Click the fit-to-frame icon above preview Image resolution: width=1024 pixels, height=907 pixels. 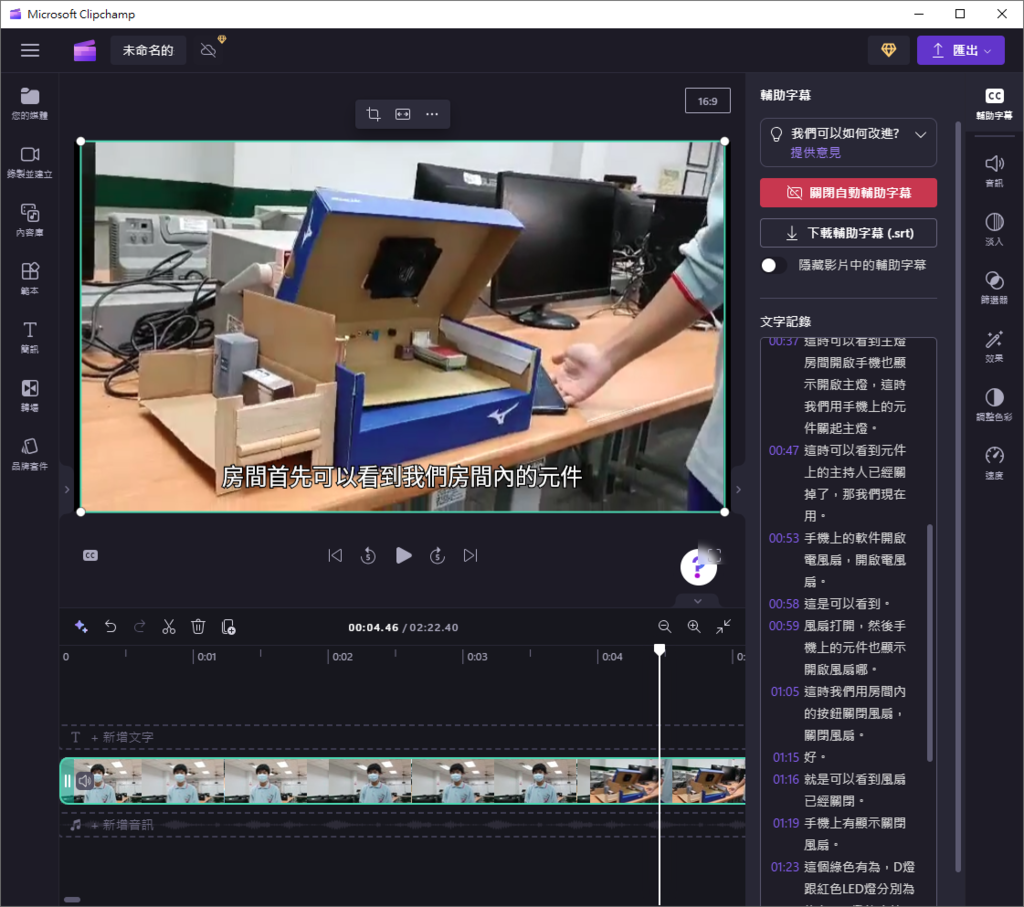403,114
